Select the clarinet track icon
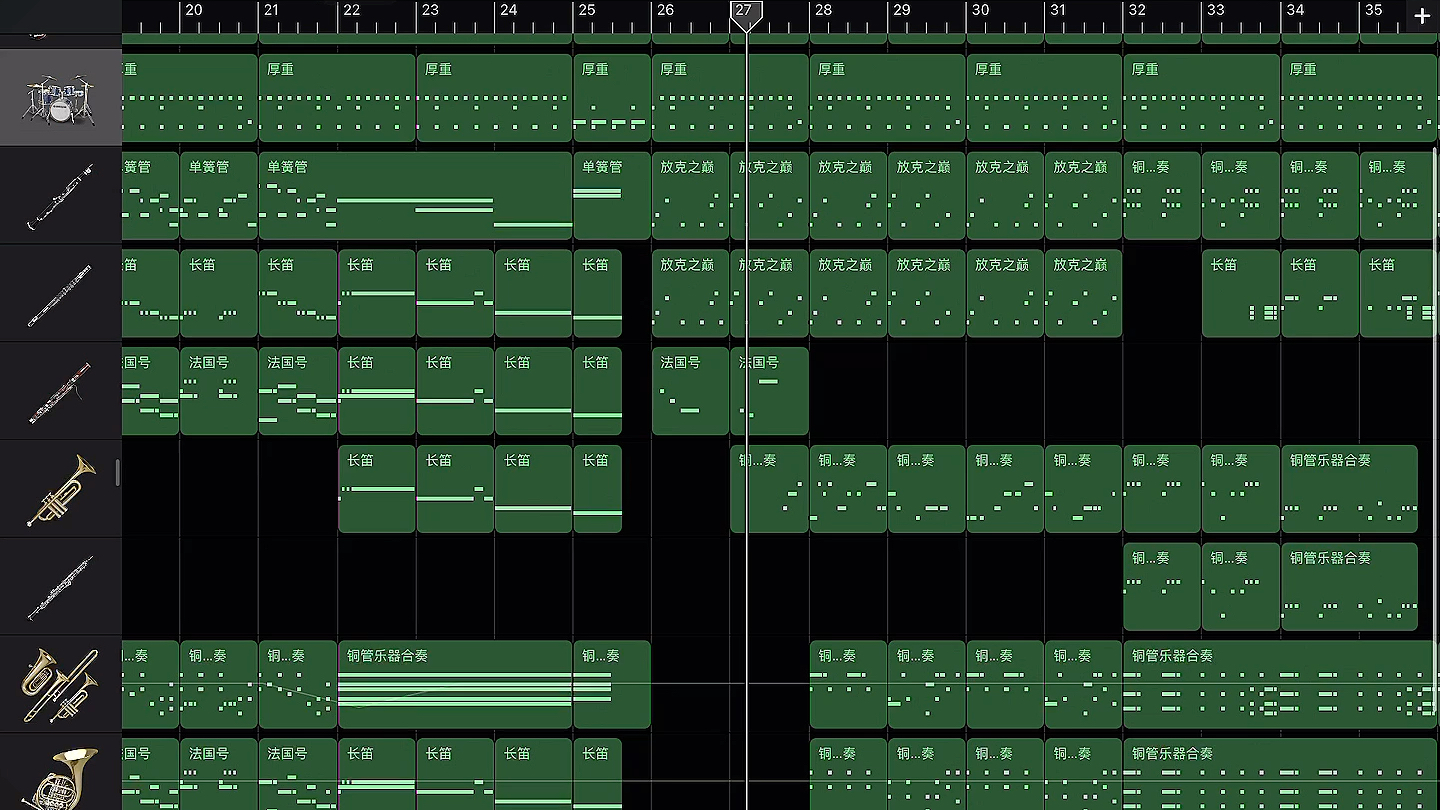 point(60,196)
